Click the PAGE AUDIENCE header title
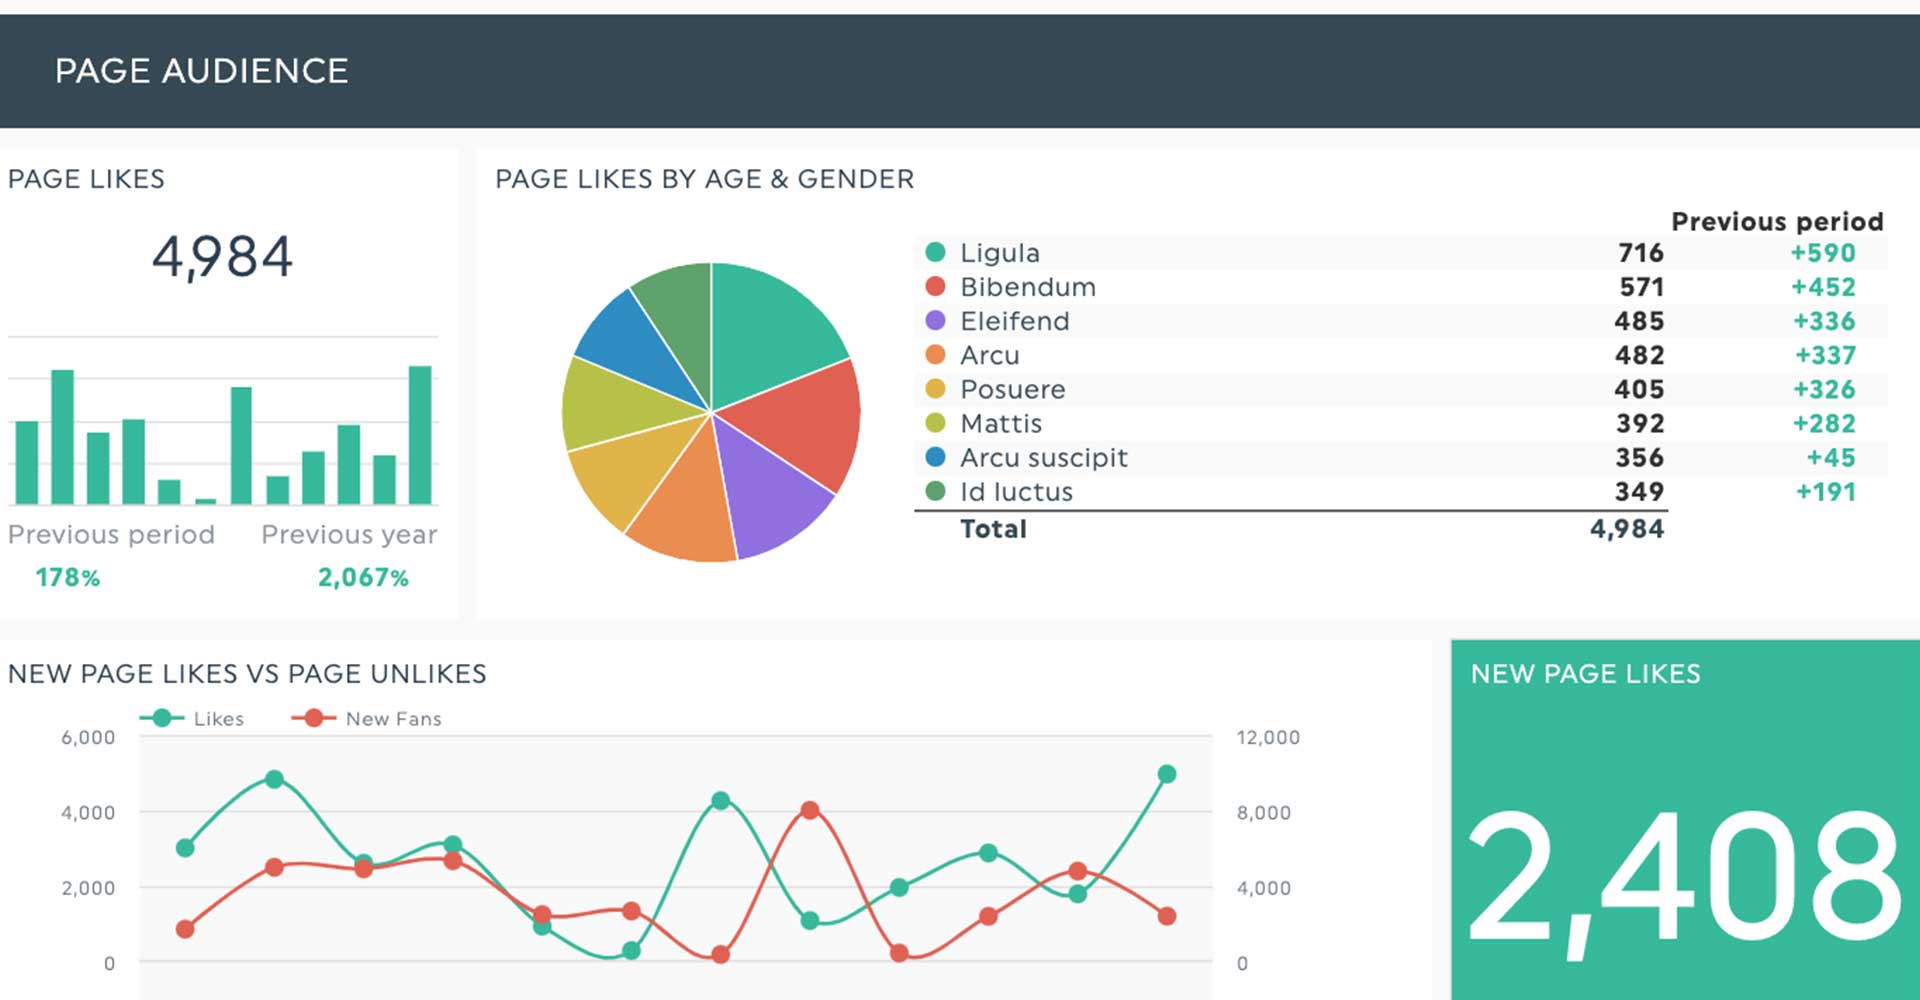 (x=202, y=70)
